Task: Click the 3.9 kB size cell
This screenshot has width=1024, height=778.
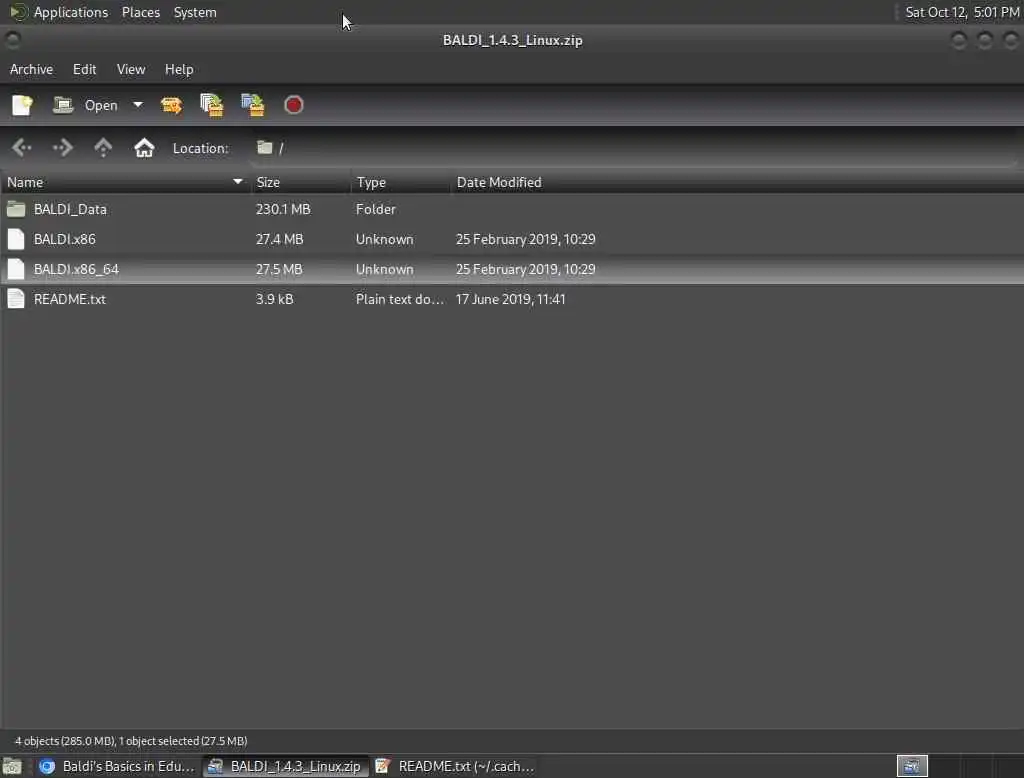Action: [274, 299]
